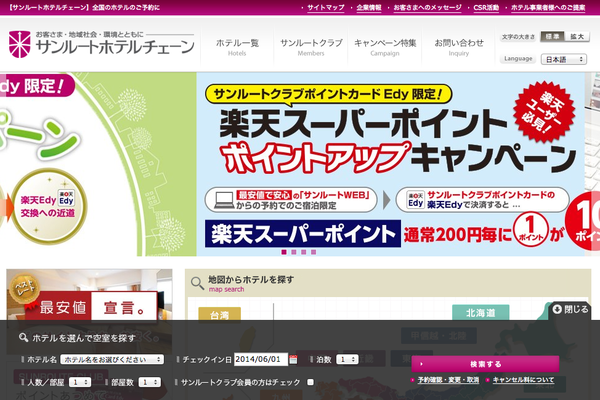Image resolution: width=600 pixels, height=400 pixels.
Task: Open the ホテル一覧 Hotels menu
Action: (237, 47)
